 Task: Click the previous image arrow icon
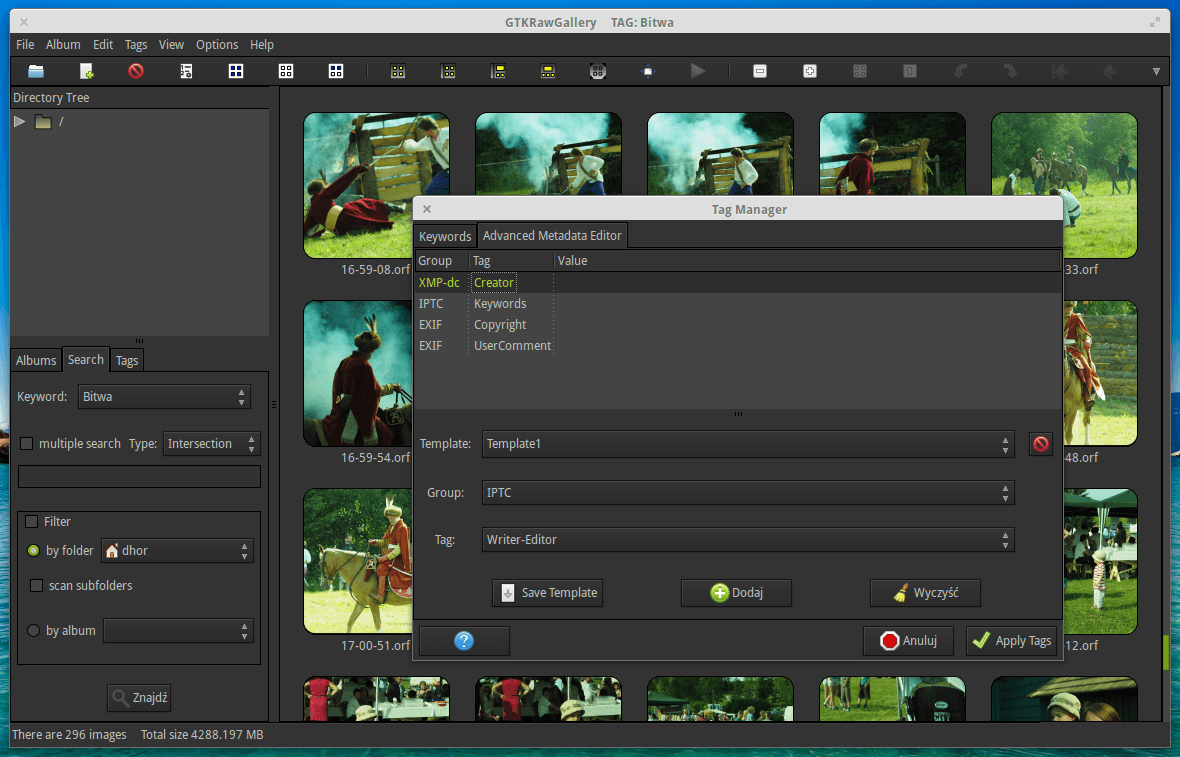[x=1109, y=71]
